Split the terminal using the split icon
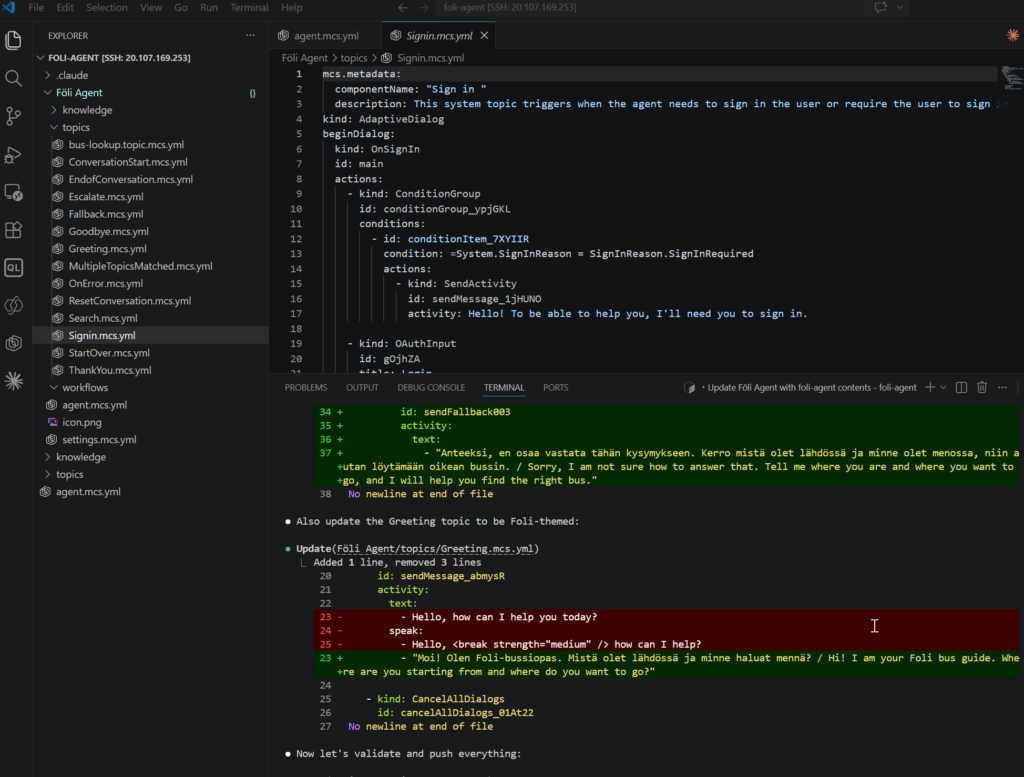Screen dimensions: 1024x777 (962, 387)
